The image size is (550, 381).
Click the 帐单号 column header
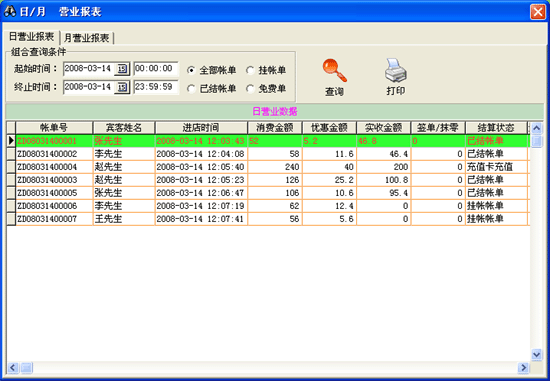[x=54, y=128]
